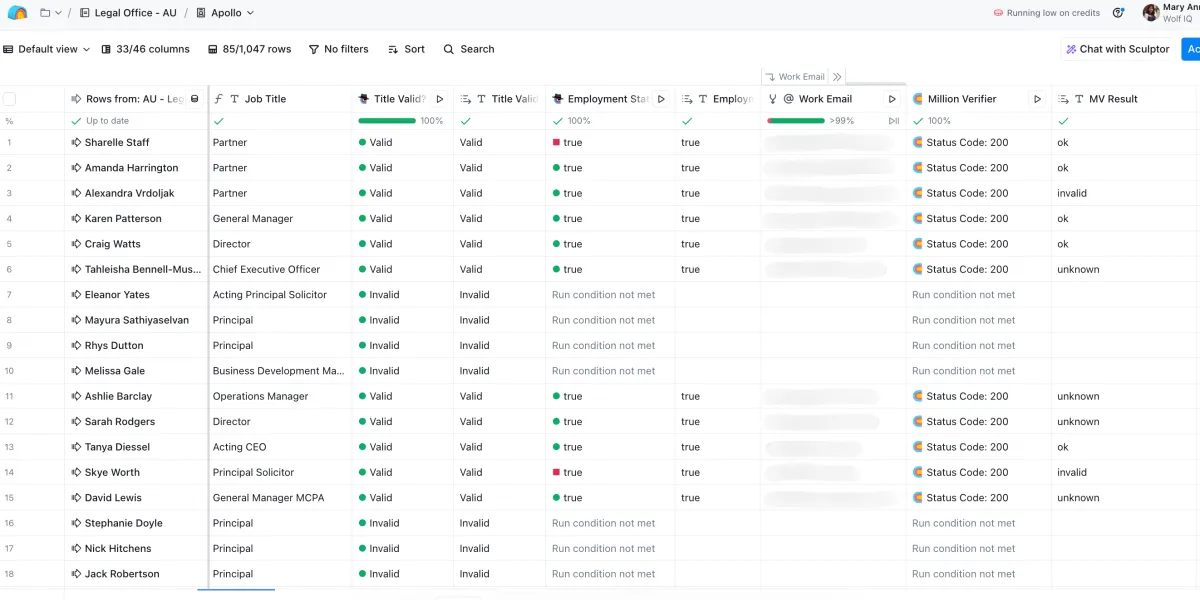Click the Work Email pause/play step icon
Viewport: 1200px width, 600px height.
(894, 121)
